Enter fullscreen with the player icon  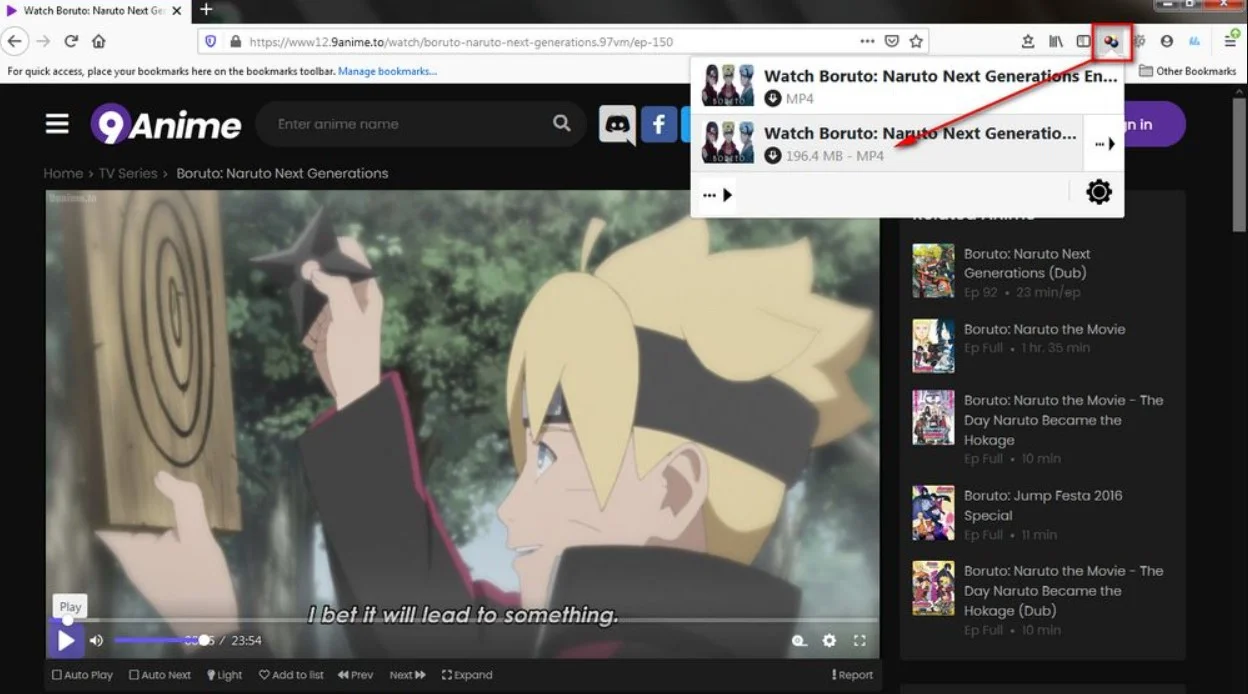[x=859, y=640]
